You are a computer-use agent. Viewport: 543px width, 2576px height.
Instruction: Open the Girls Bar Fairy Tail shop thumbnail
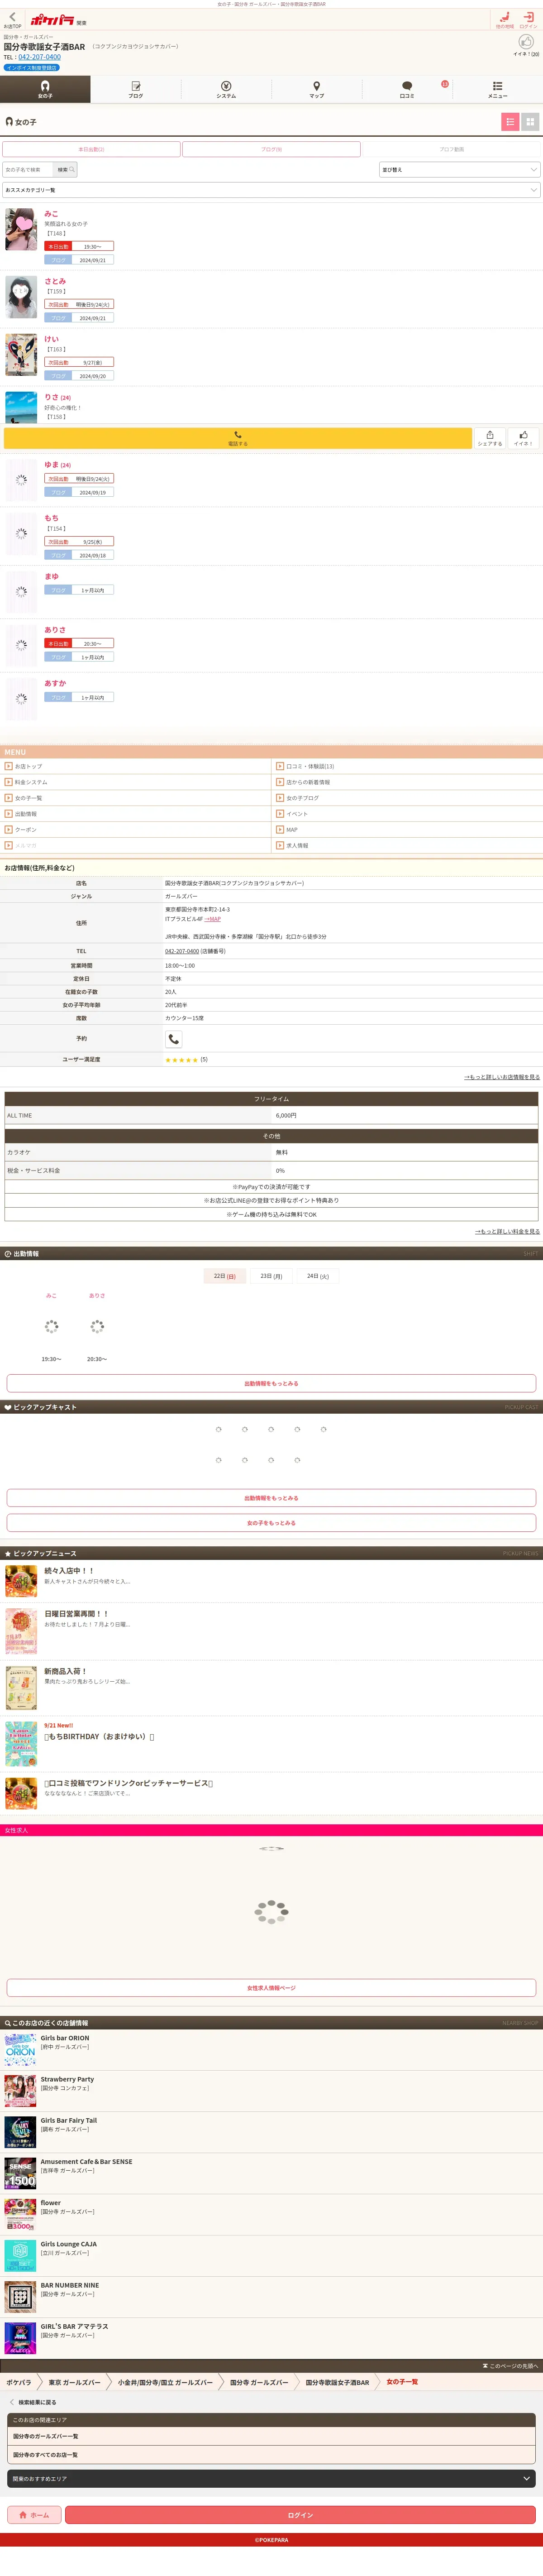20,2131
